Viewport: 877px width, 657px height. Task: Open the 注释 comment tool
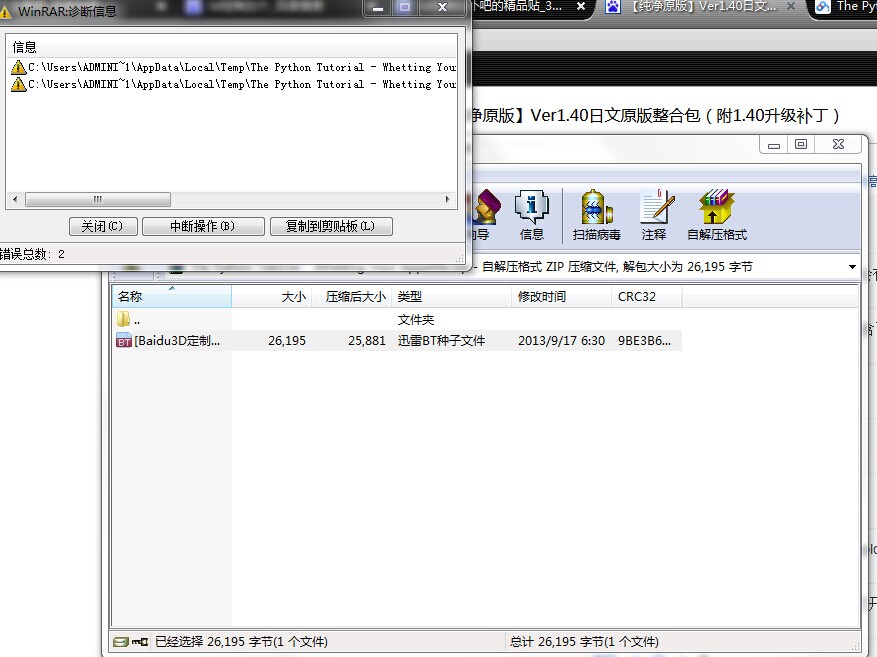654,215
